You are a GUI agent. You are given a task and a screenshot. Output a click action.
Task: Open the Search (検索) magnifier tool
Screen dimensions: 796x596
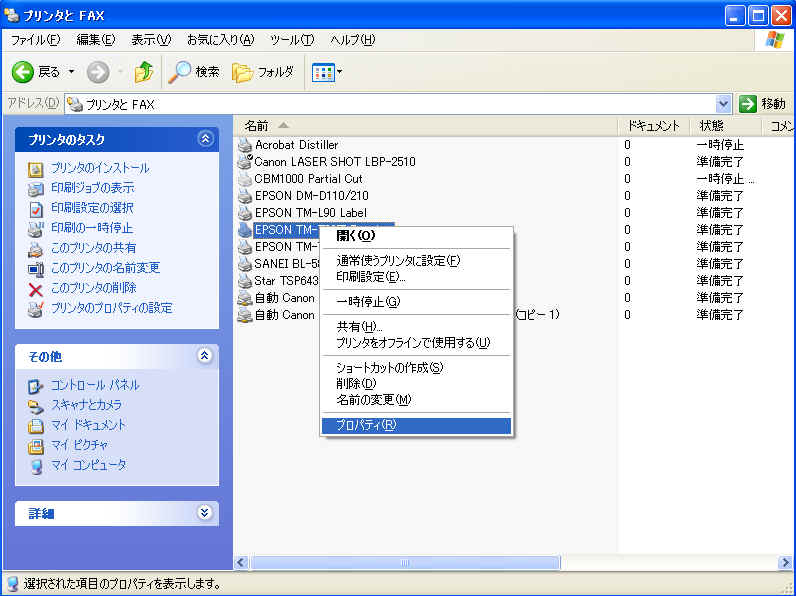(x=194, y=73)
